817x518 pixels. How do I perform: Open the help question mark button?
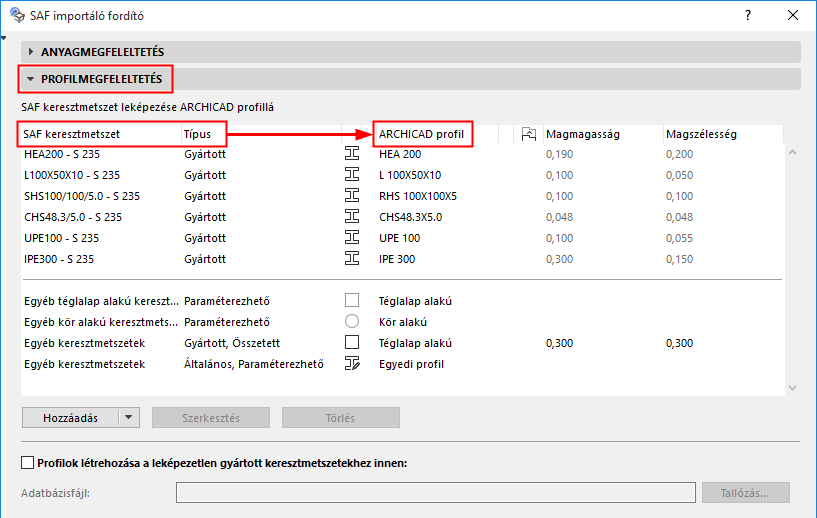pos(748,15)
